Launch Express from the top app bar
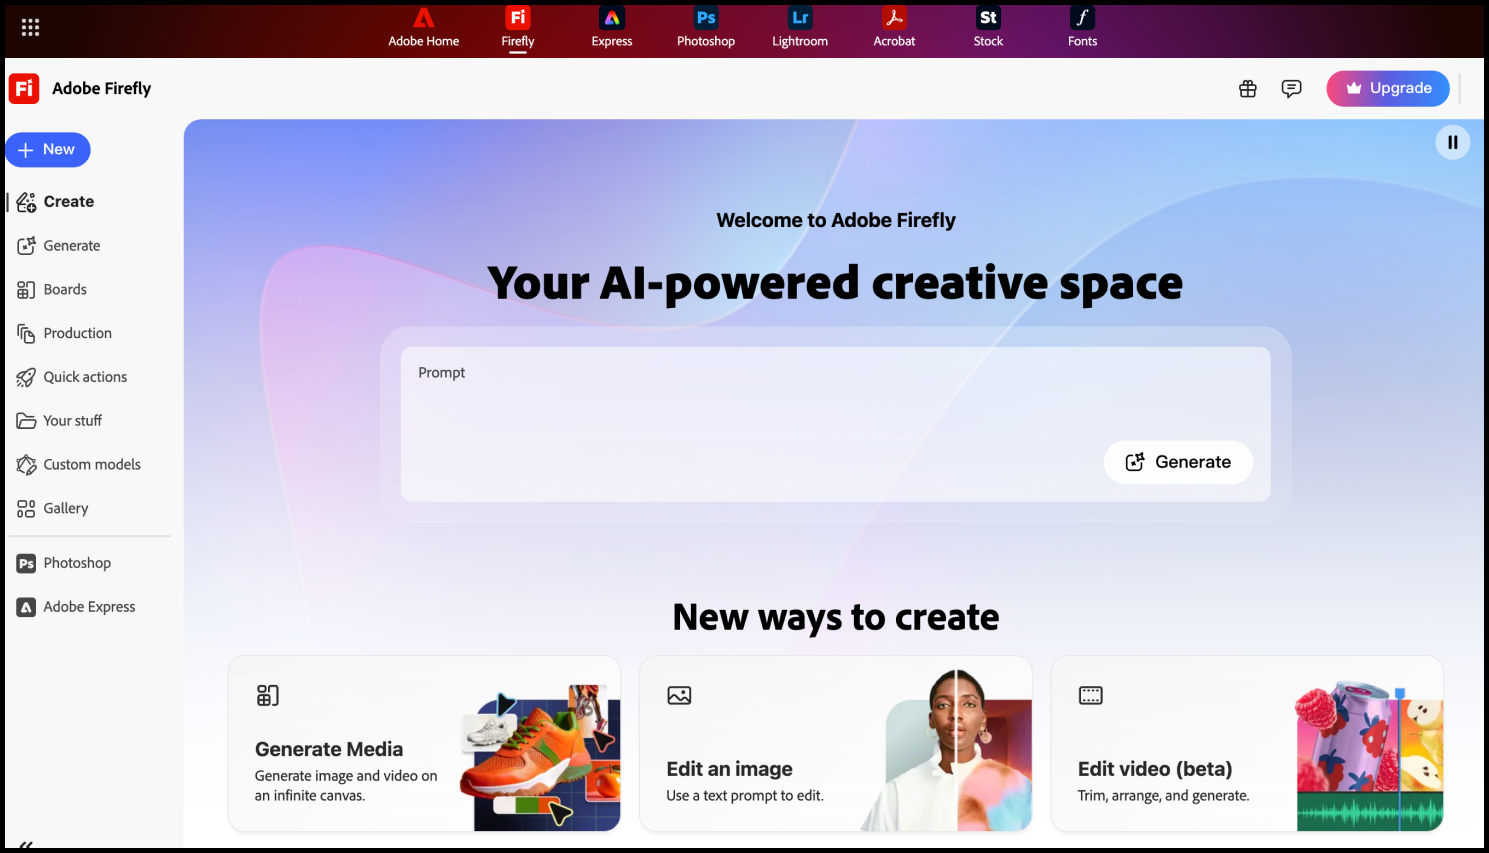The height and width of the screenshot is (853, 1489). click(x=612, y=28)
